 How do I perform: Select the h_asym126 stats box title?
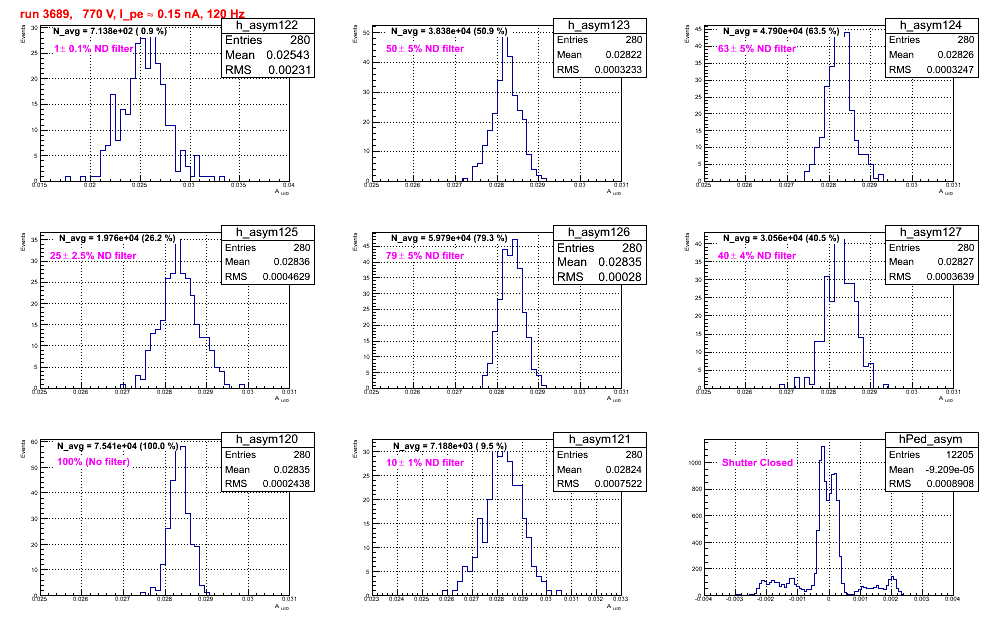[599, 232]
